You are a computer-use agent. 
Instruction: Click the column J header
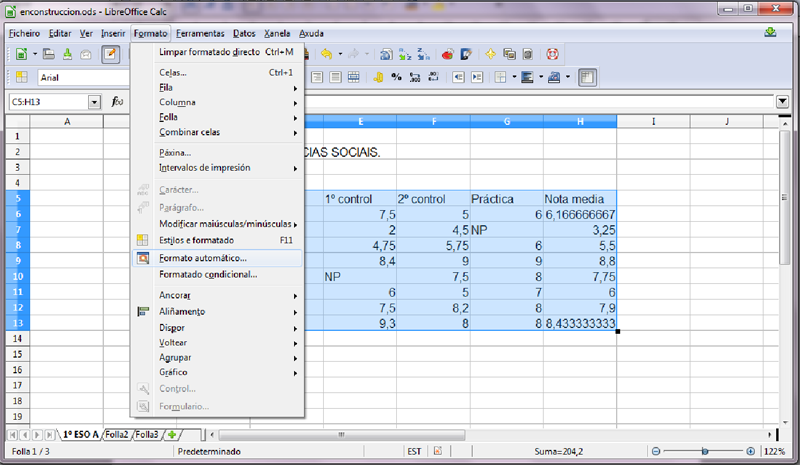pos(727,121)
